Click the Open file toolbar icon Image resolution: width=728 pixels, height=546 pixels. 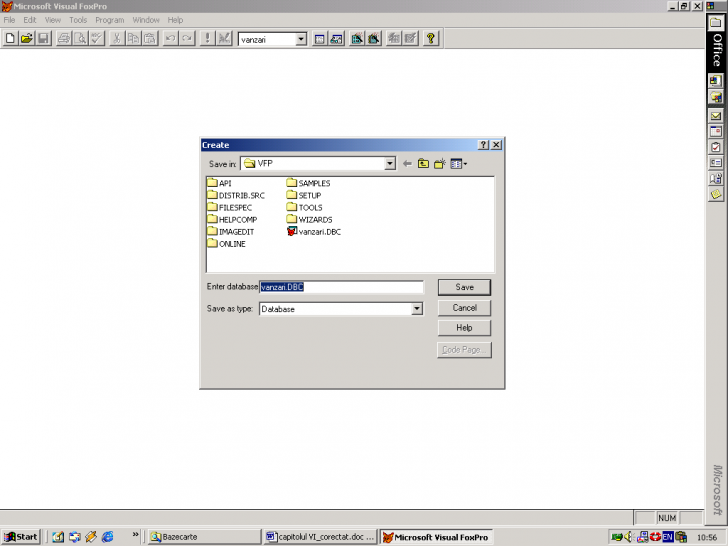click(x=27, y=39)
